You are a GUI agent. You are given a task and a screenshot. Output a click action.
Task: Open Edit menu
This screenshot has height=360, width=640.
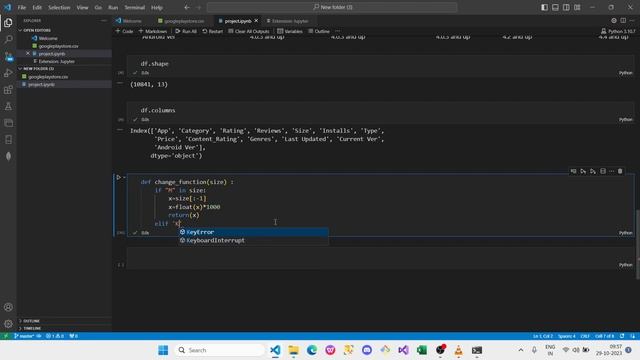pos(37,7)
